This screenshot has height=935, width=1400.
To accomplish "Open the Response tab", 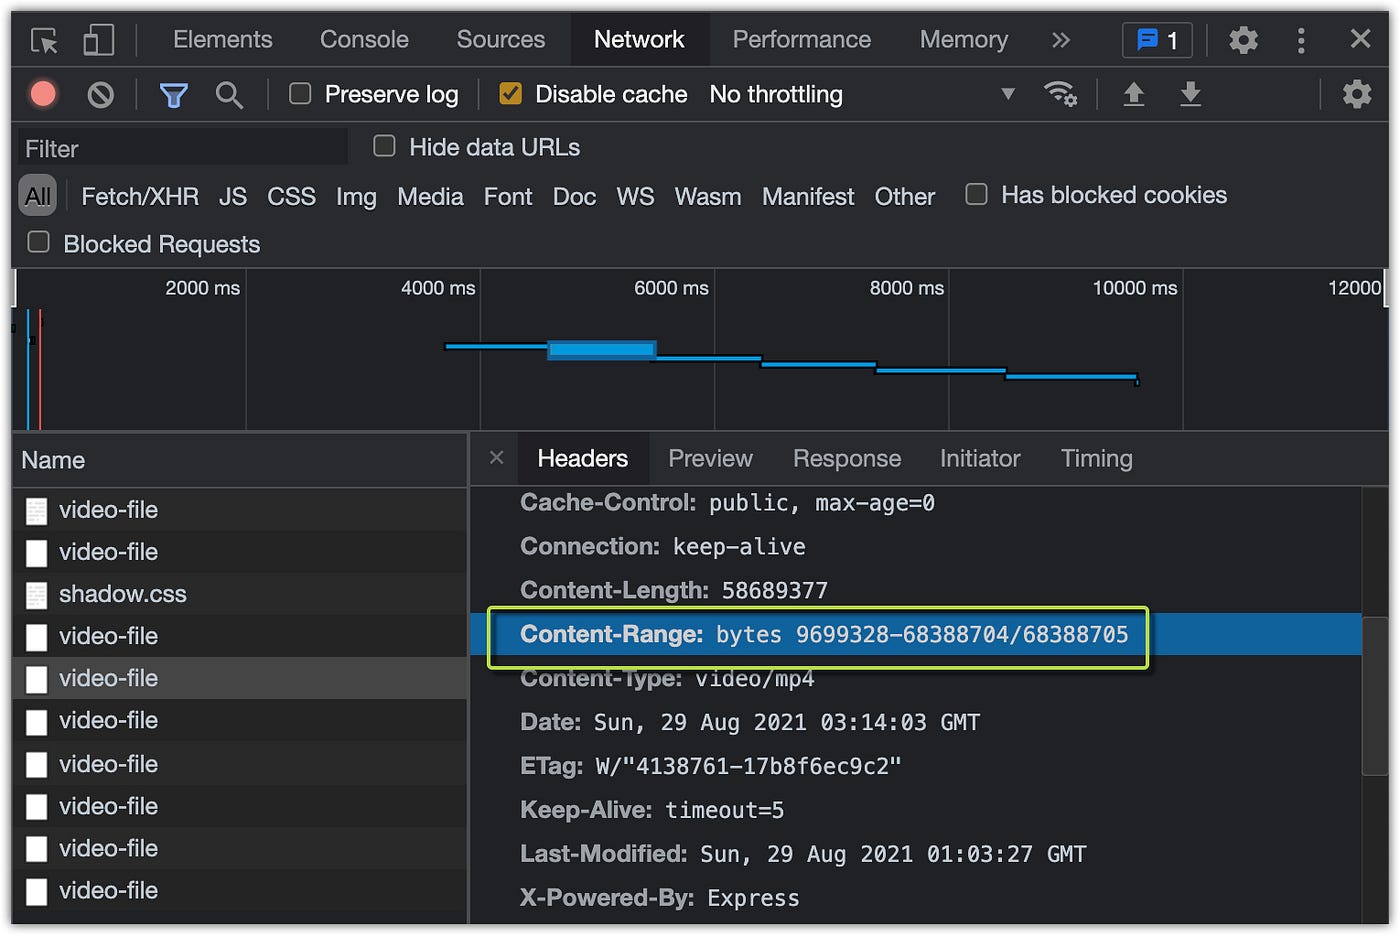I will pyautogui.click(x=846, y=458).
